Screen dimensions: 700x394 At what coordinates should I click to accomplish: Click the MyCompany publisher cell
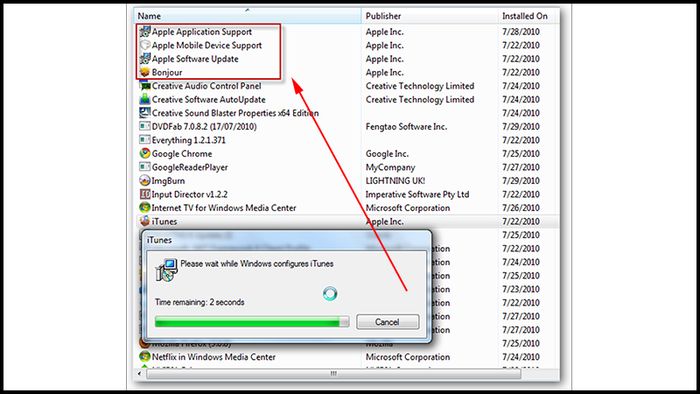390,167
